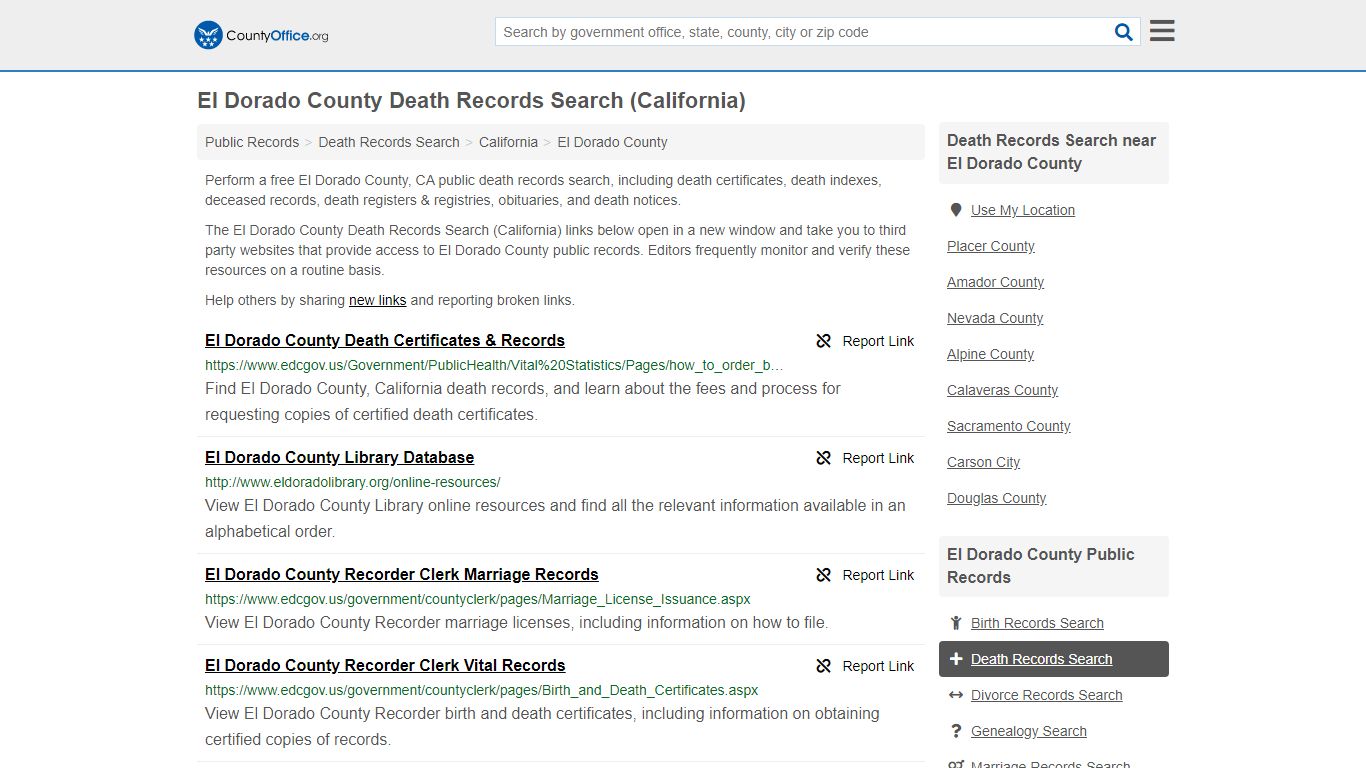Image resolution: width=1366 pixels, height=768 pixels.
Task: Click the Use My Location pin icon
Action: [956, 210]
